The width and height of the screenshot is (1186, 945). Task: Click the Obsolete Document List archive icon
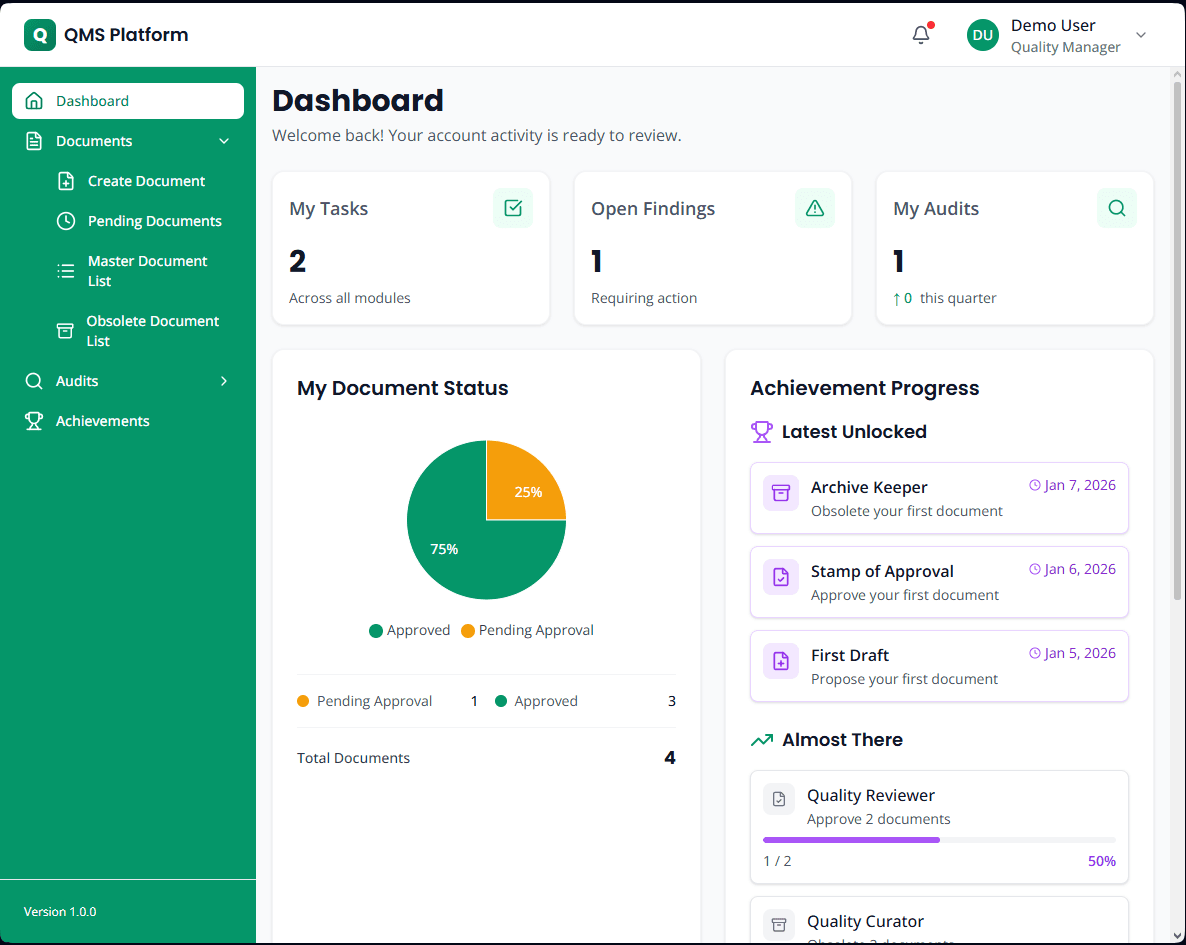point(65,331)
